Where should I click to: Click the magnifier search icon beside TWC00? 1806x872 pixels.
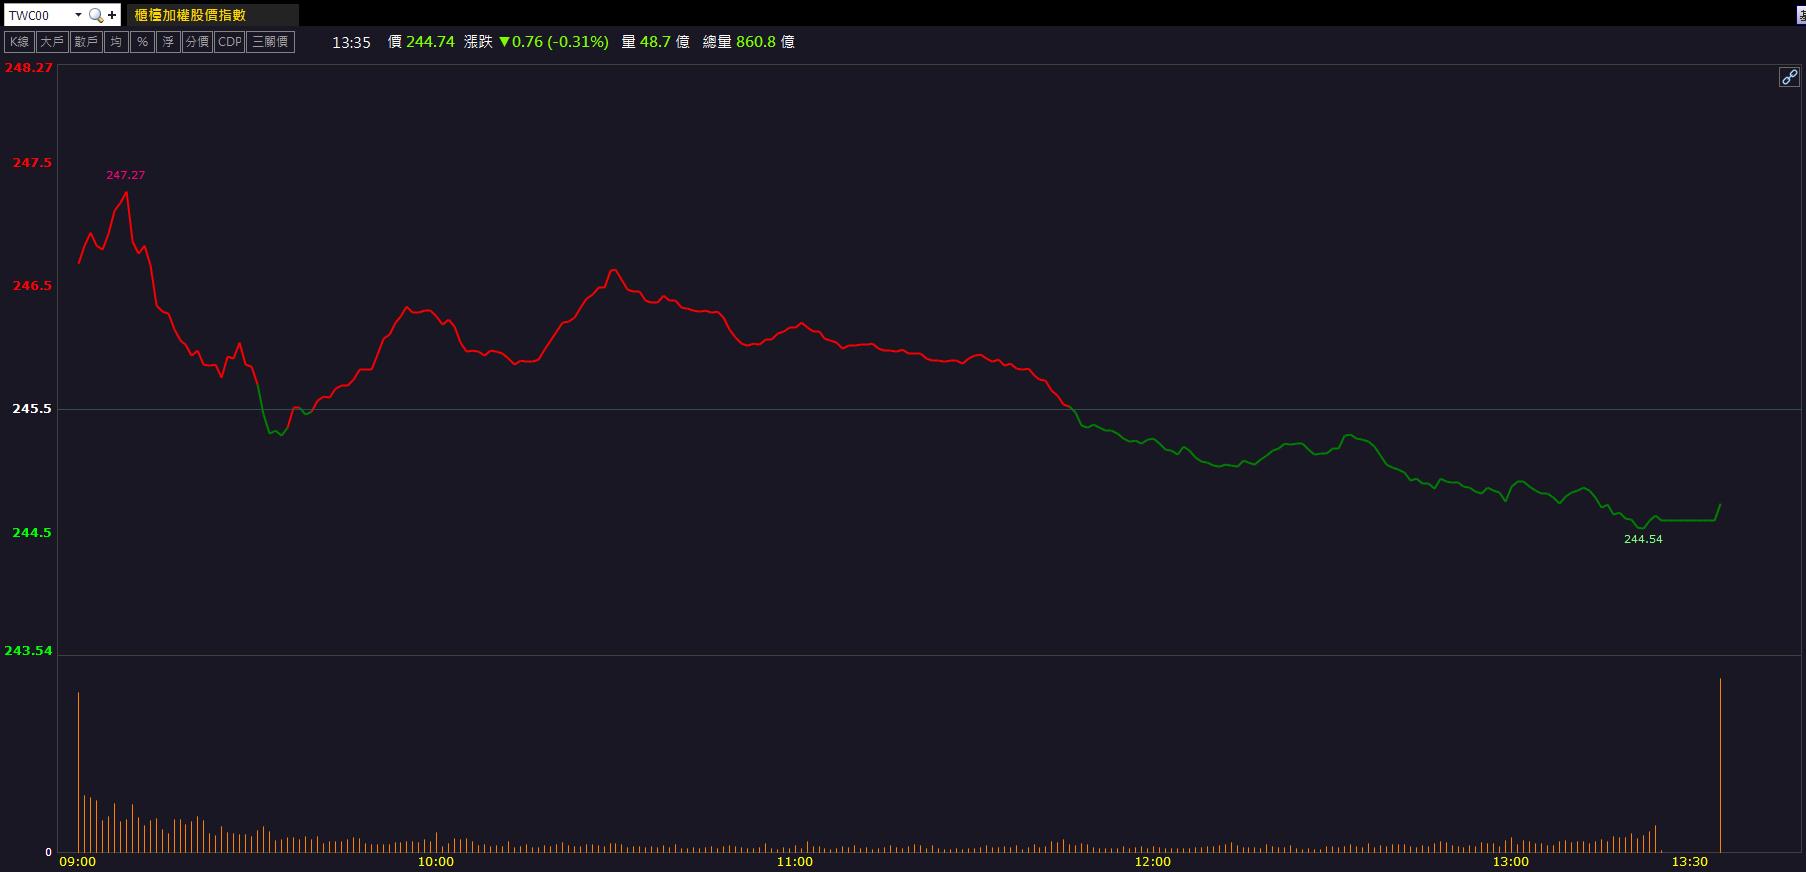click(x=96, y=15)
